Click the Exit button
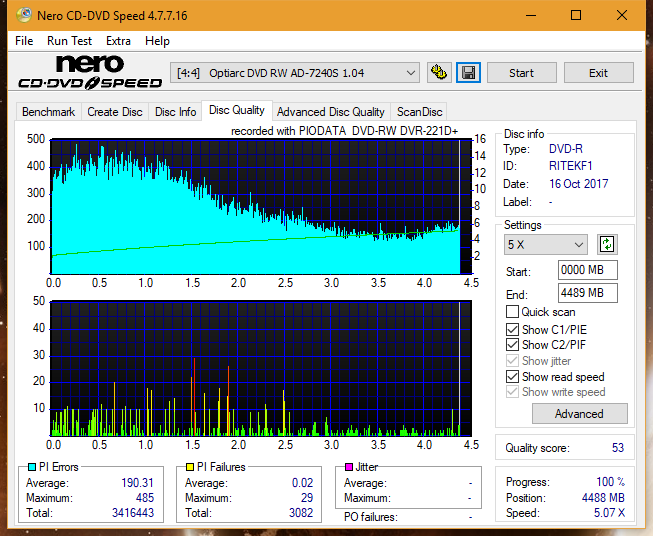This screenshot has width=653, height=536. point(598,73)
